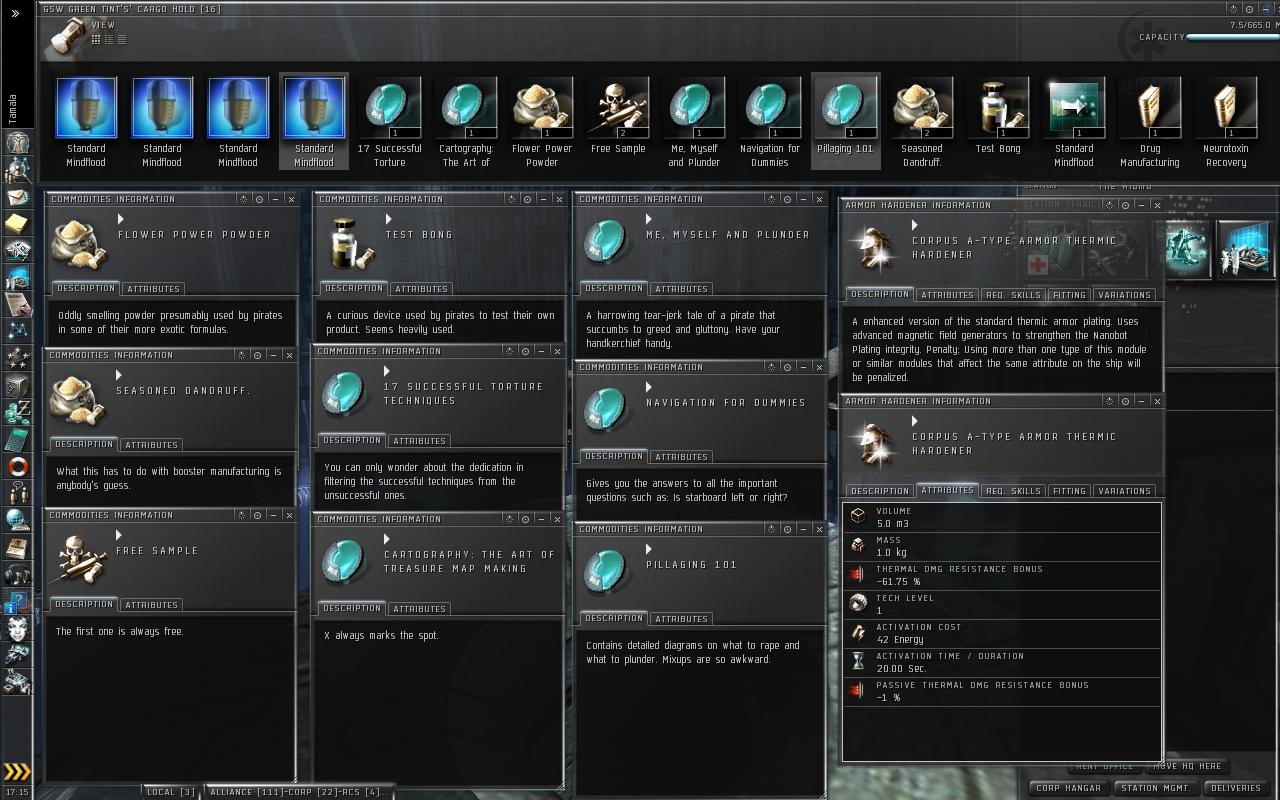Open the yellow notepad icon
The image size is (1280, 800).
17,223
